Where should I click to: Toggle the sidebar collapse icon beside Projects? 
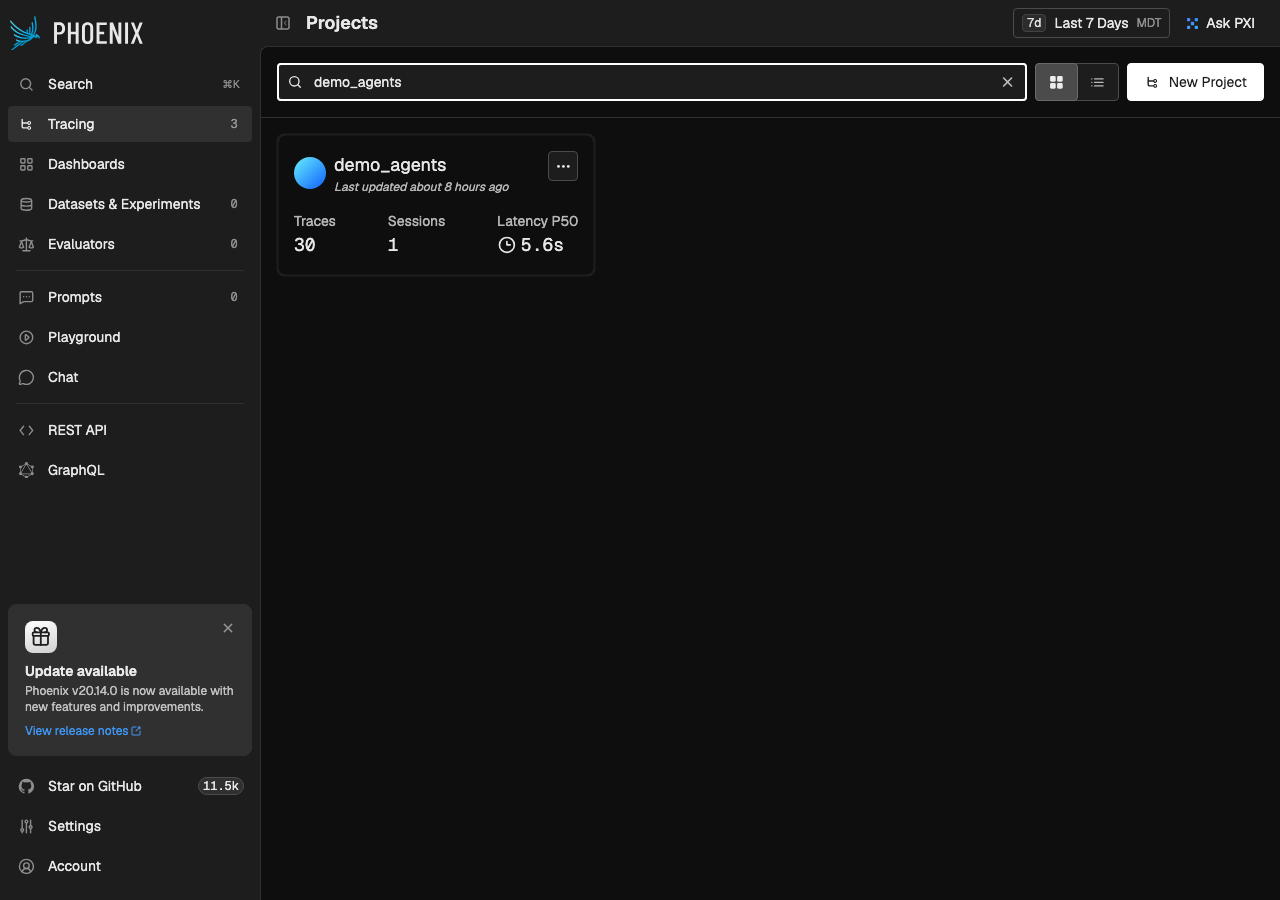coord(283,23)
